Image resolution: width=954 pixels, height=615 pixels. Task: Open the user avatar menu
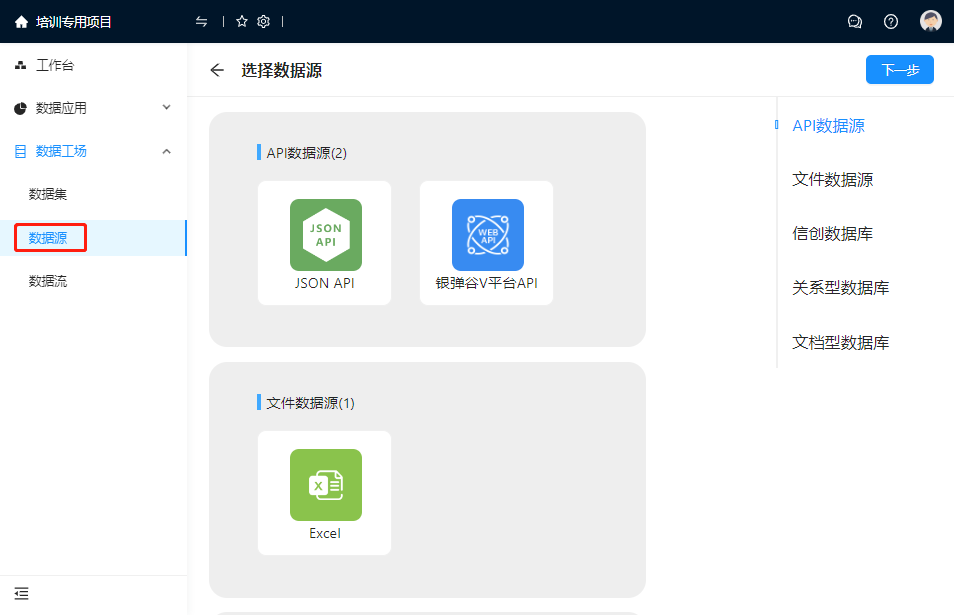[931, 21]
